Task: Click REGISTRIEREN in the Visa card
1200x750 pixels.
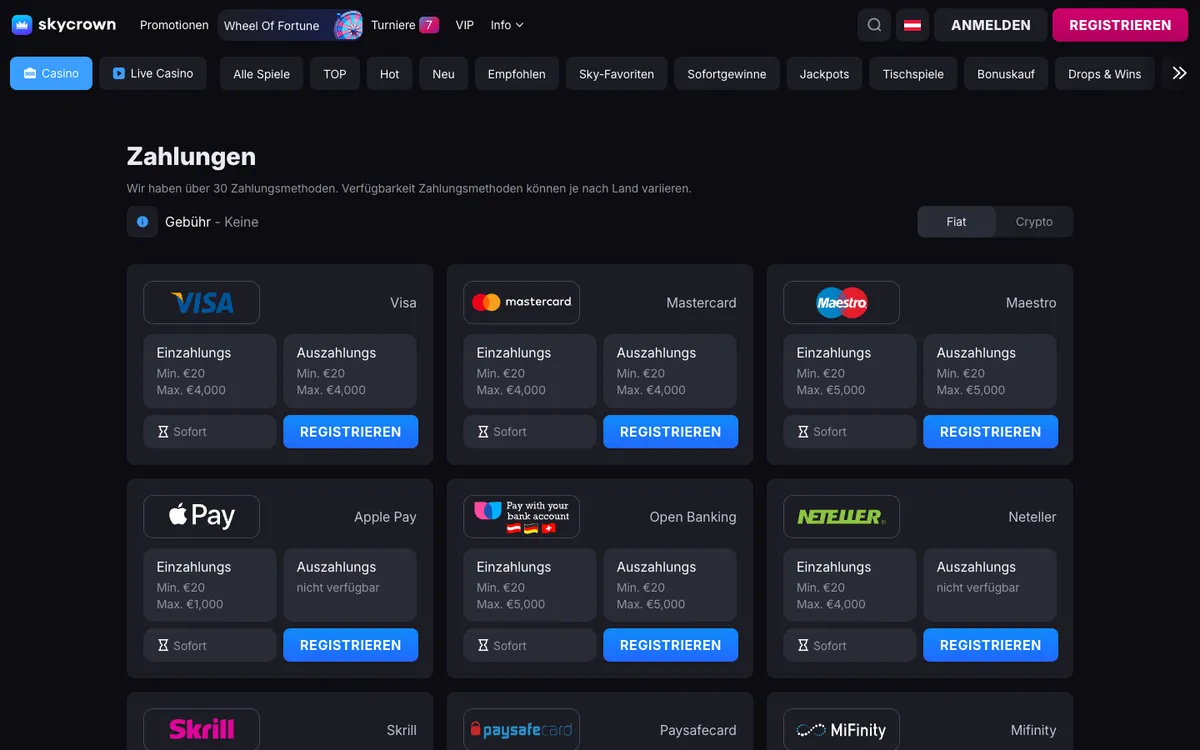Action: pyautogui.click(x=351, y=432)
